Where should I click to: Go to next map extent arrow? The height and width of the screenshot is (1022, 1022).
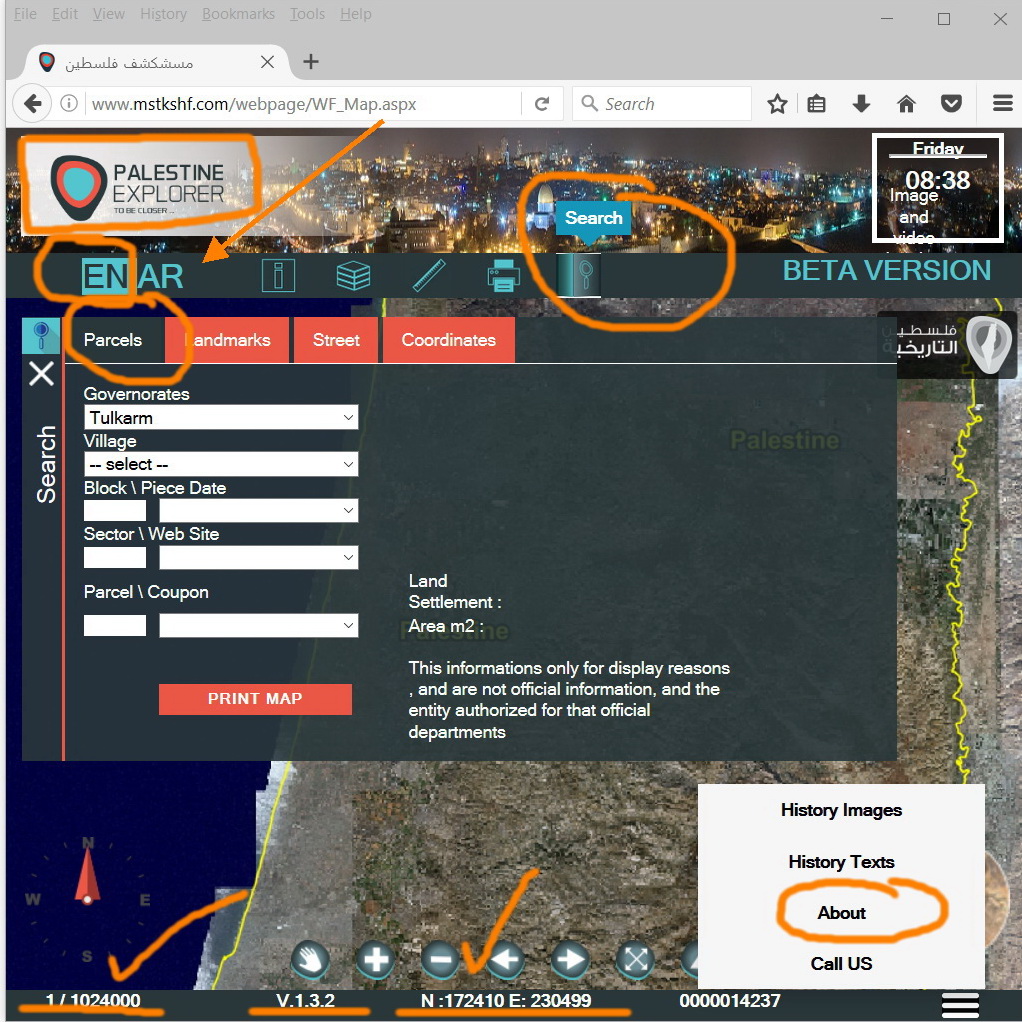pyautogui.click(x=570, y=959)
